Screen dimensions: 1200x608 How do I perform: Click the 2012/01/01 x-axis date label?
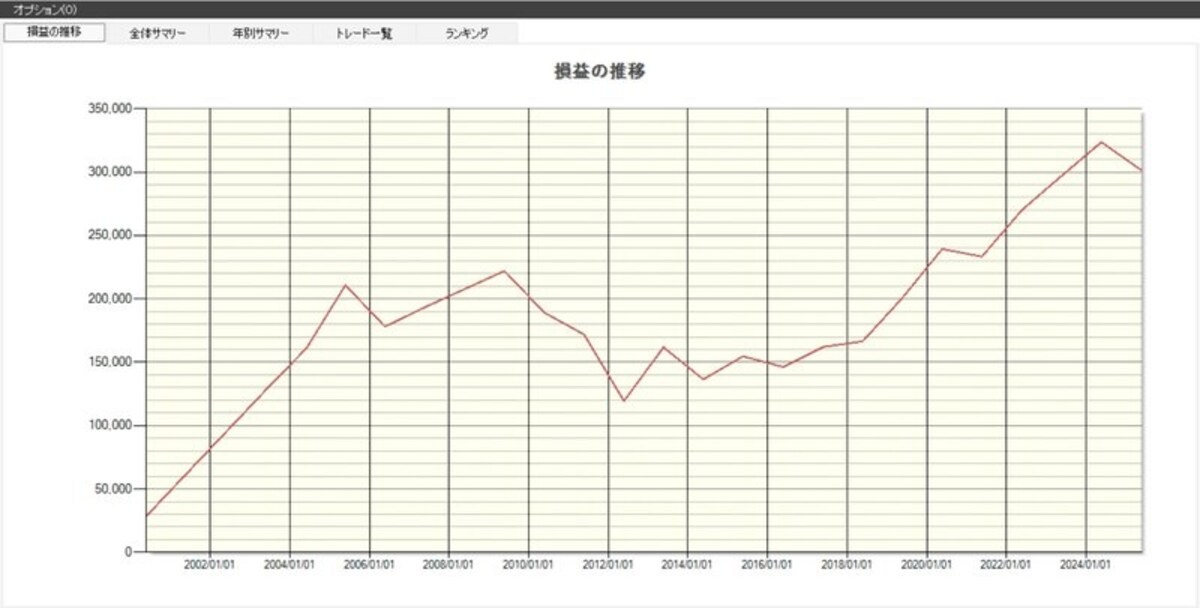608,565
